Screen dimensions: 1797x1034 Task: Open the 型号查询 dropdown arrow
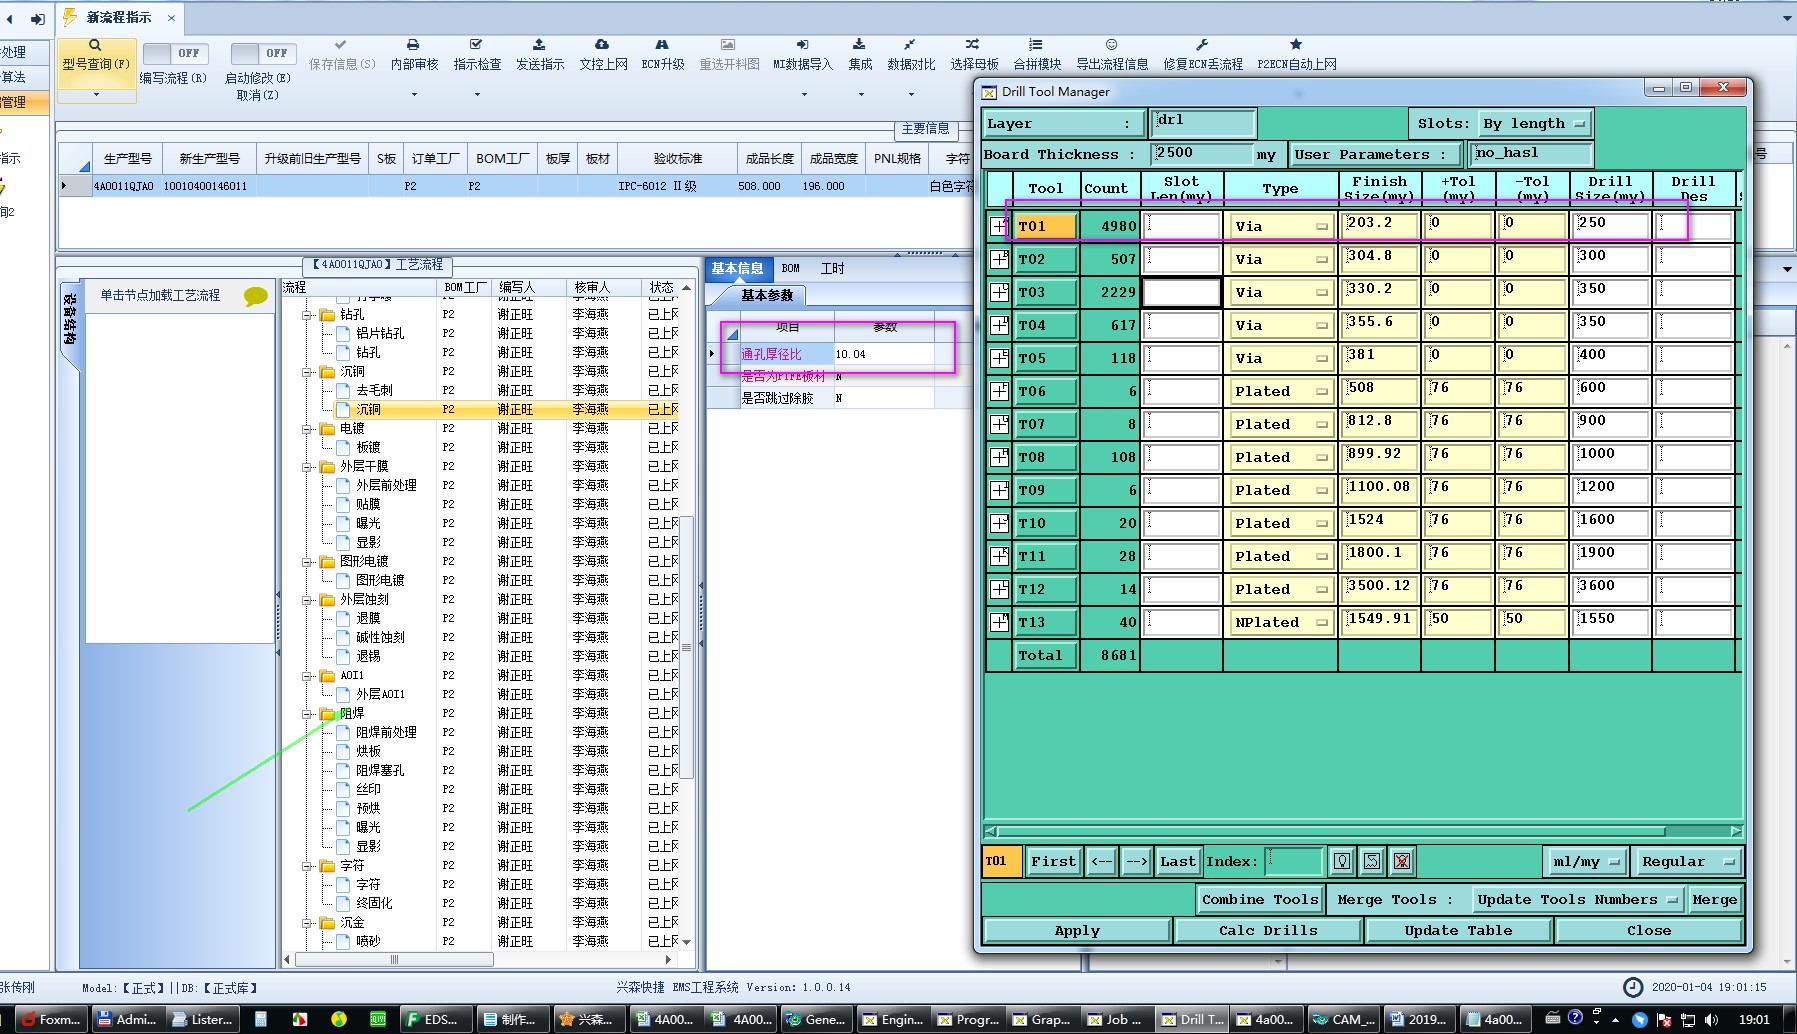96,94
